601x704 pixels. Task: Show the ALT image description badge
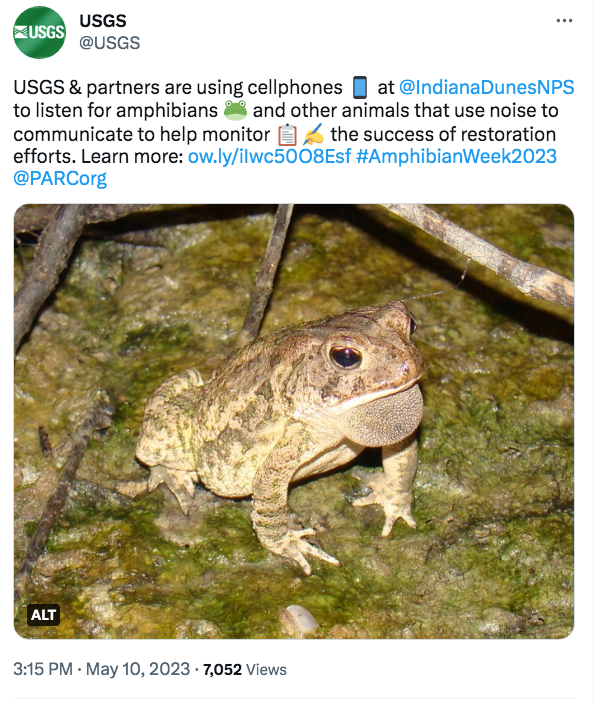(43, 615)
